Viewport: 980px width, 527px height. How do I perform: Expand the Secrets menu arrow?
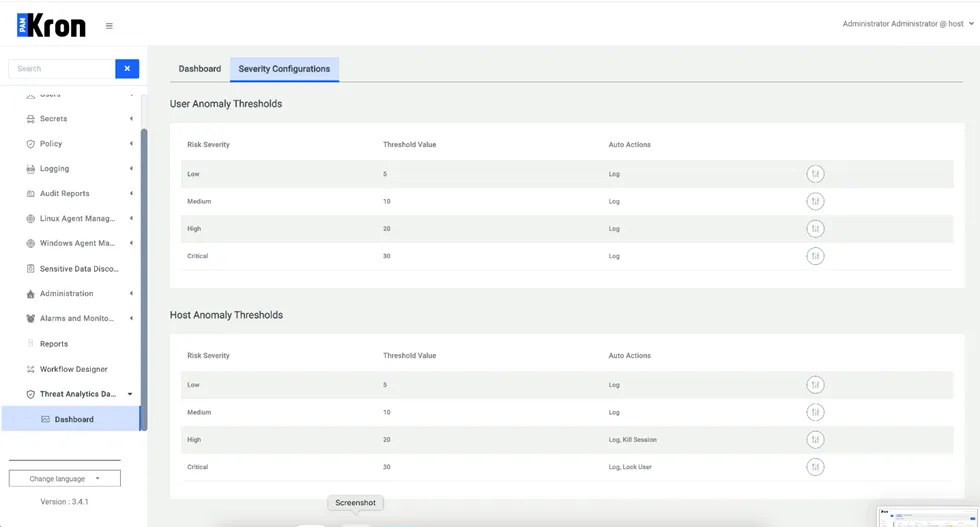coord(131,119)
